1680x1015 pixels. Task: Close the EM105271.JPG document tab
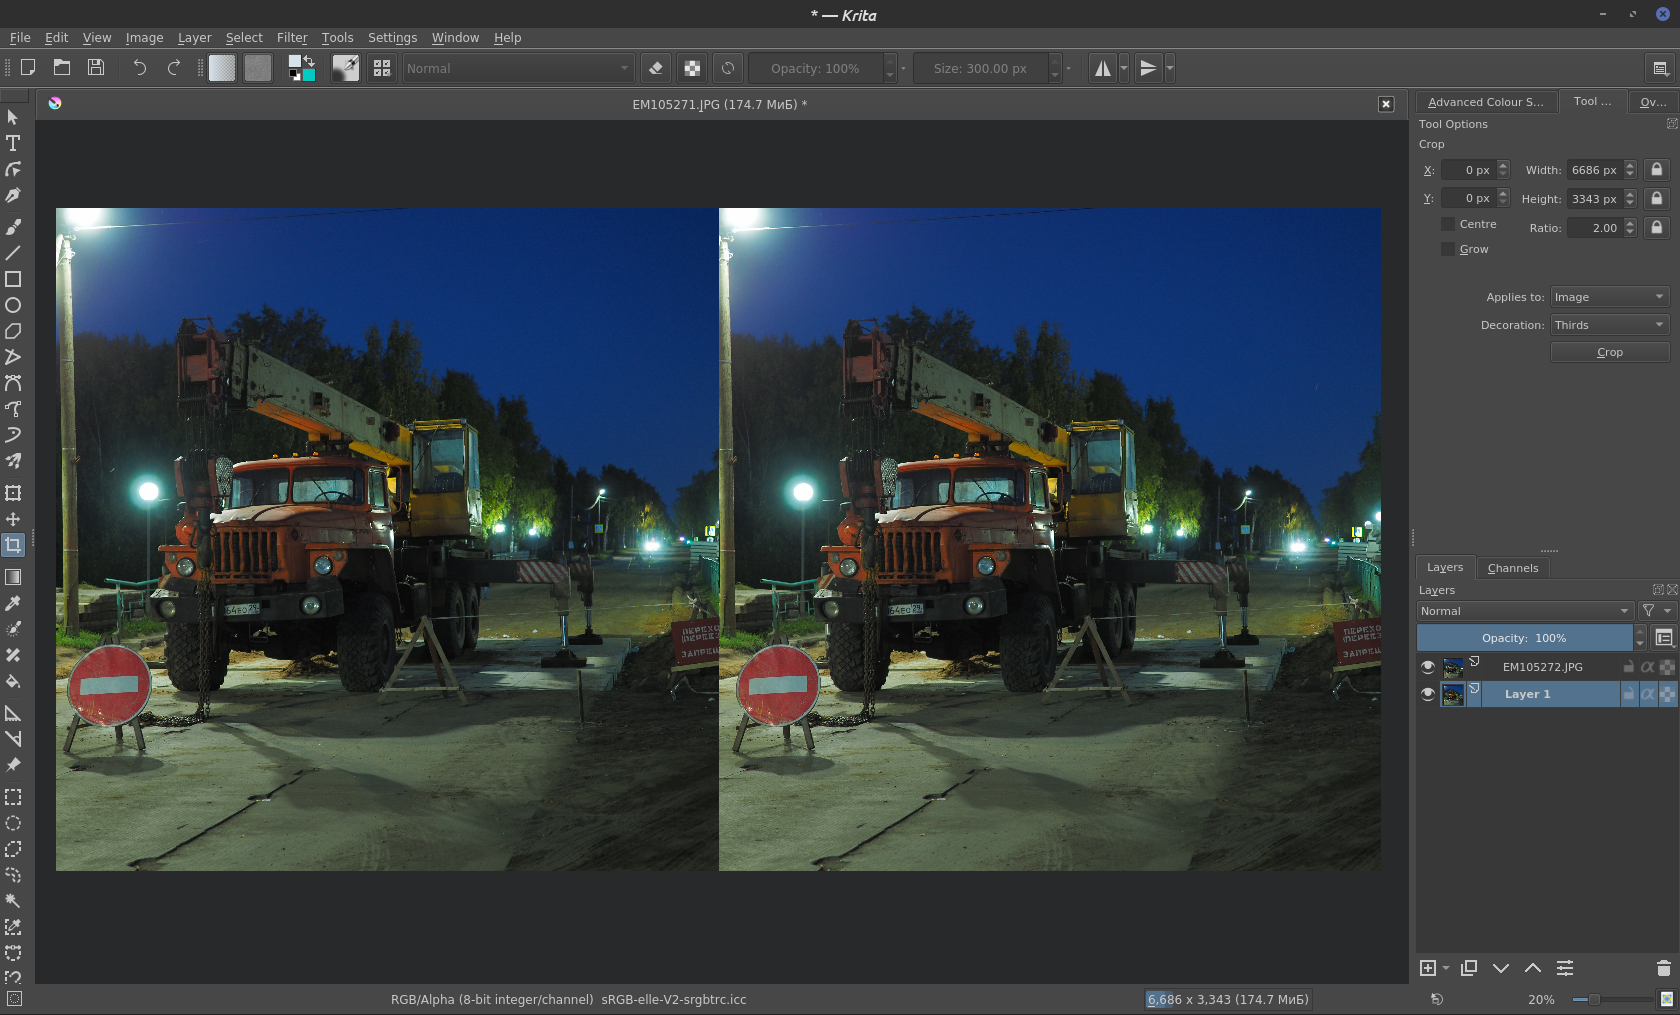1386,104
